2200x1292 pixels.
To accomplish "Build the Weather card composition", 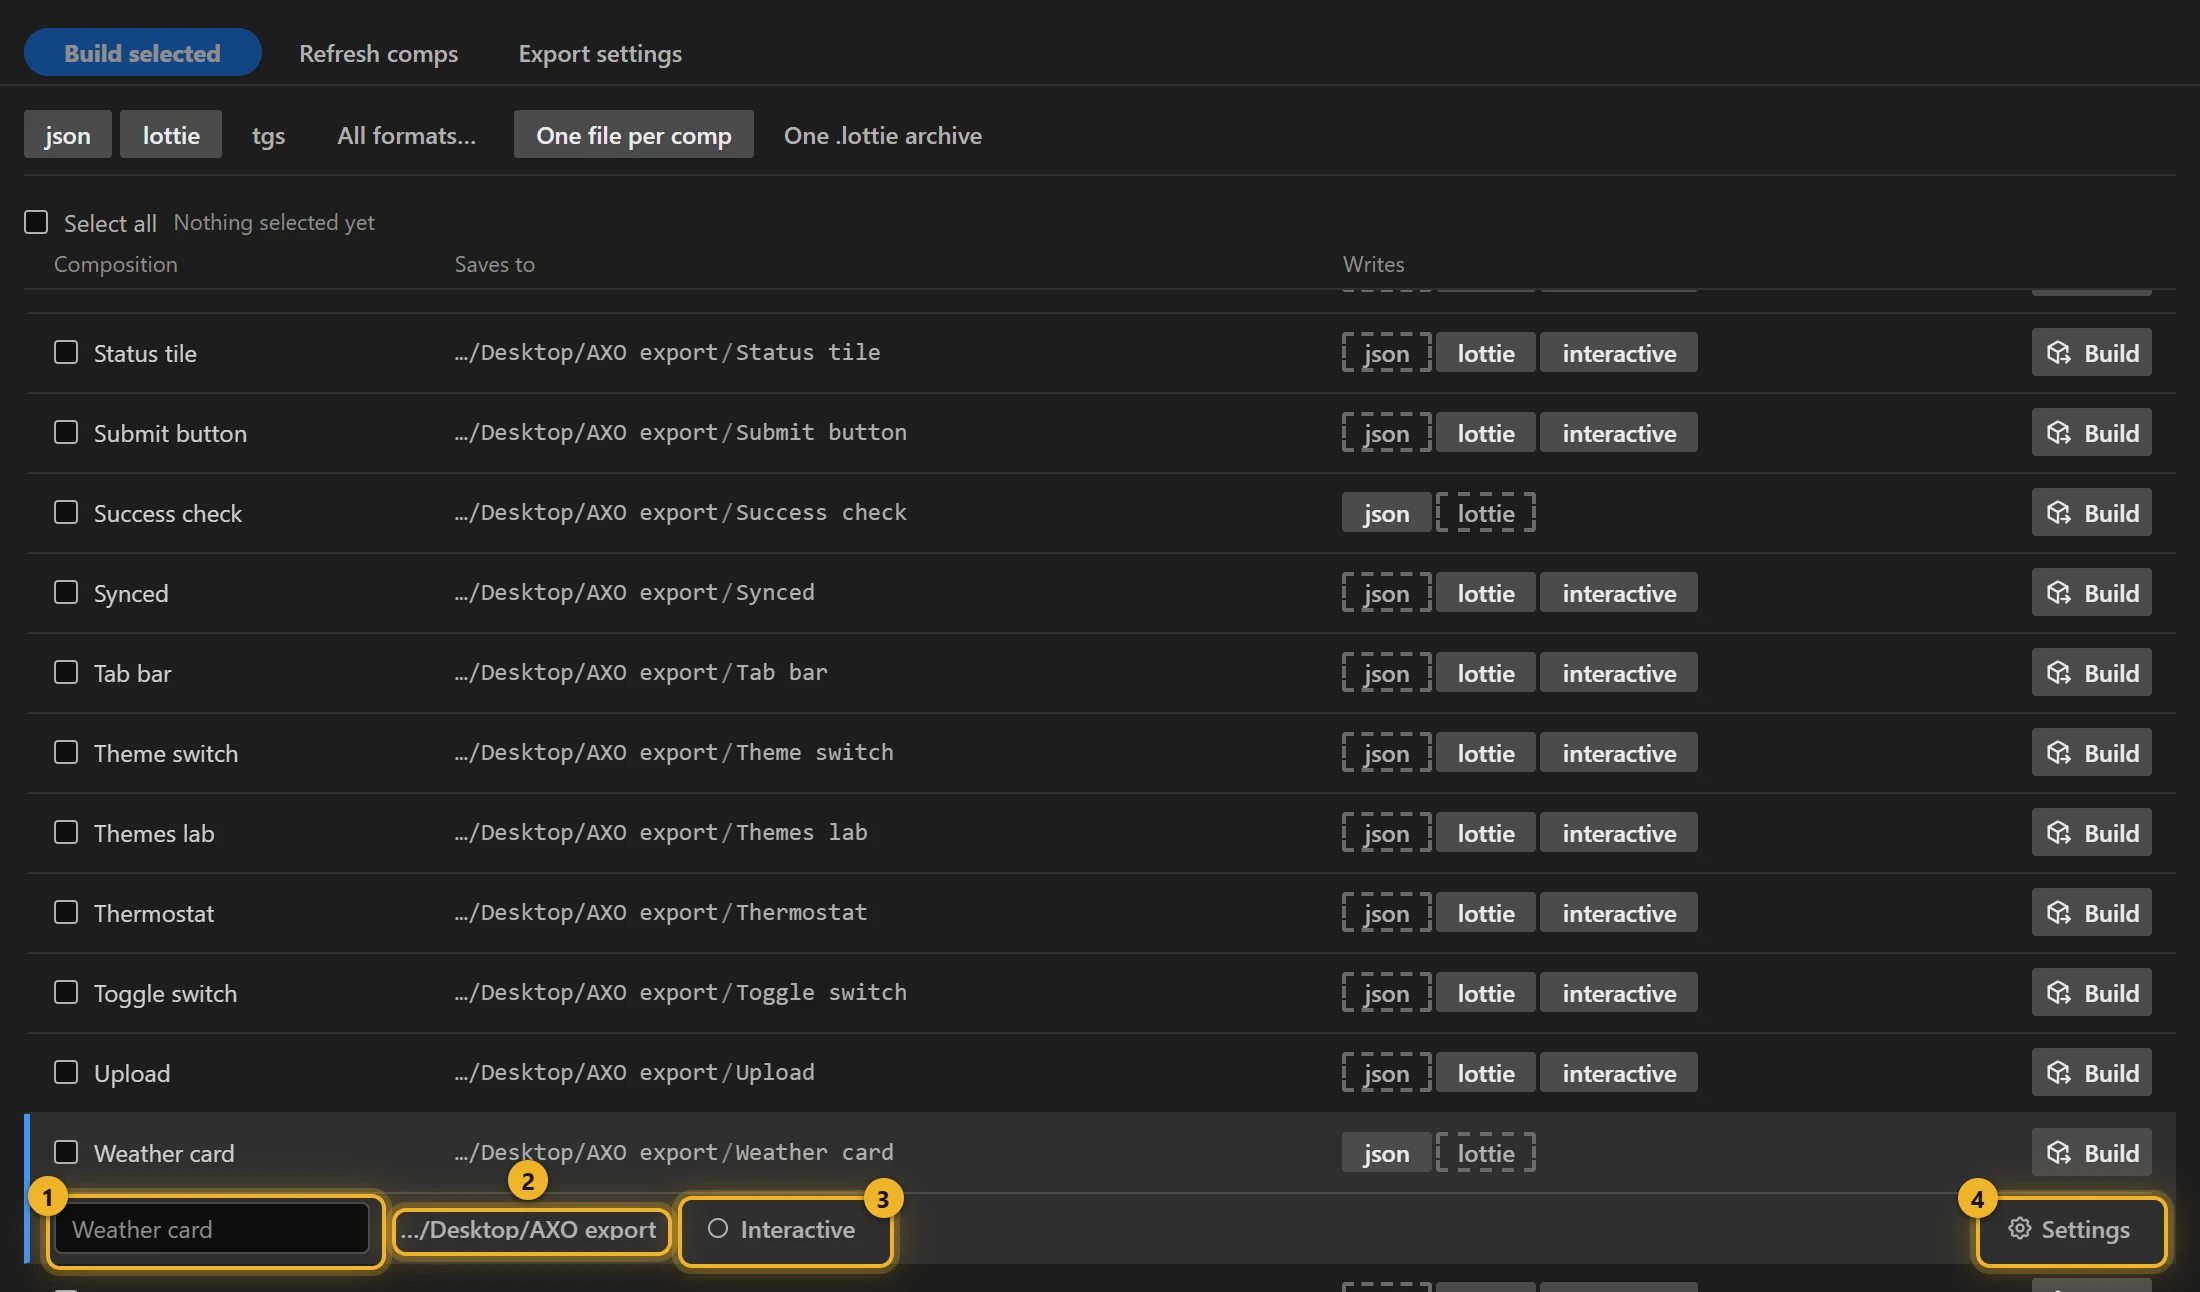I will (2091, 1152).
